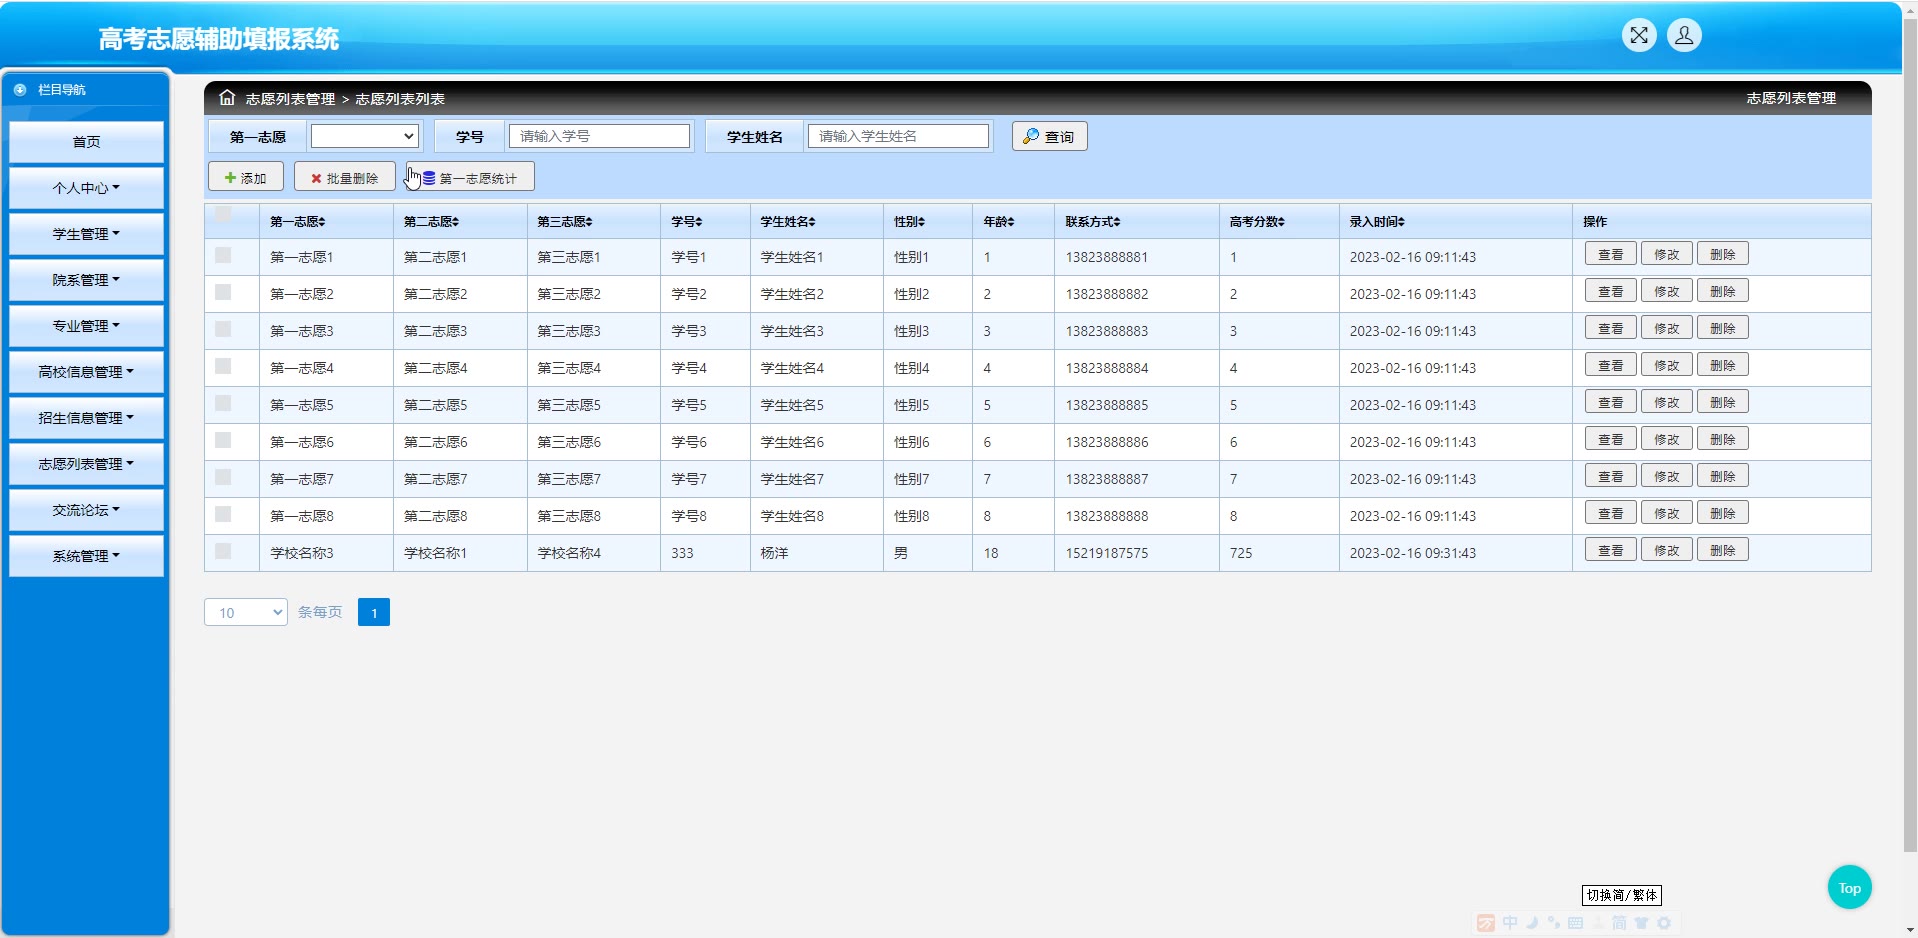1918x938 pixels.
Task: Open the 第一志愿 filter dropdown
Action: pyautogui.click(x=364, y=136)
